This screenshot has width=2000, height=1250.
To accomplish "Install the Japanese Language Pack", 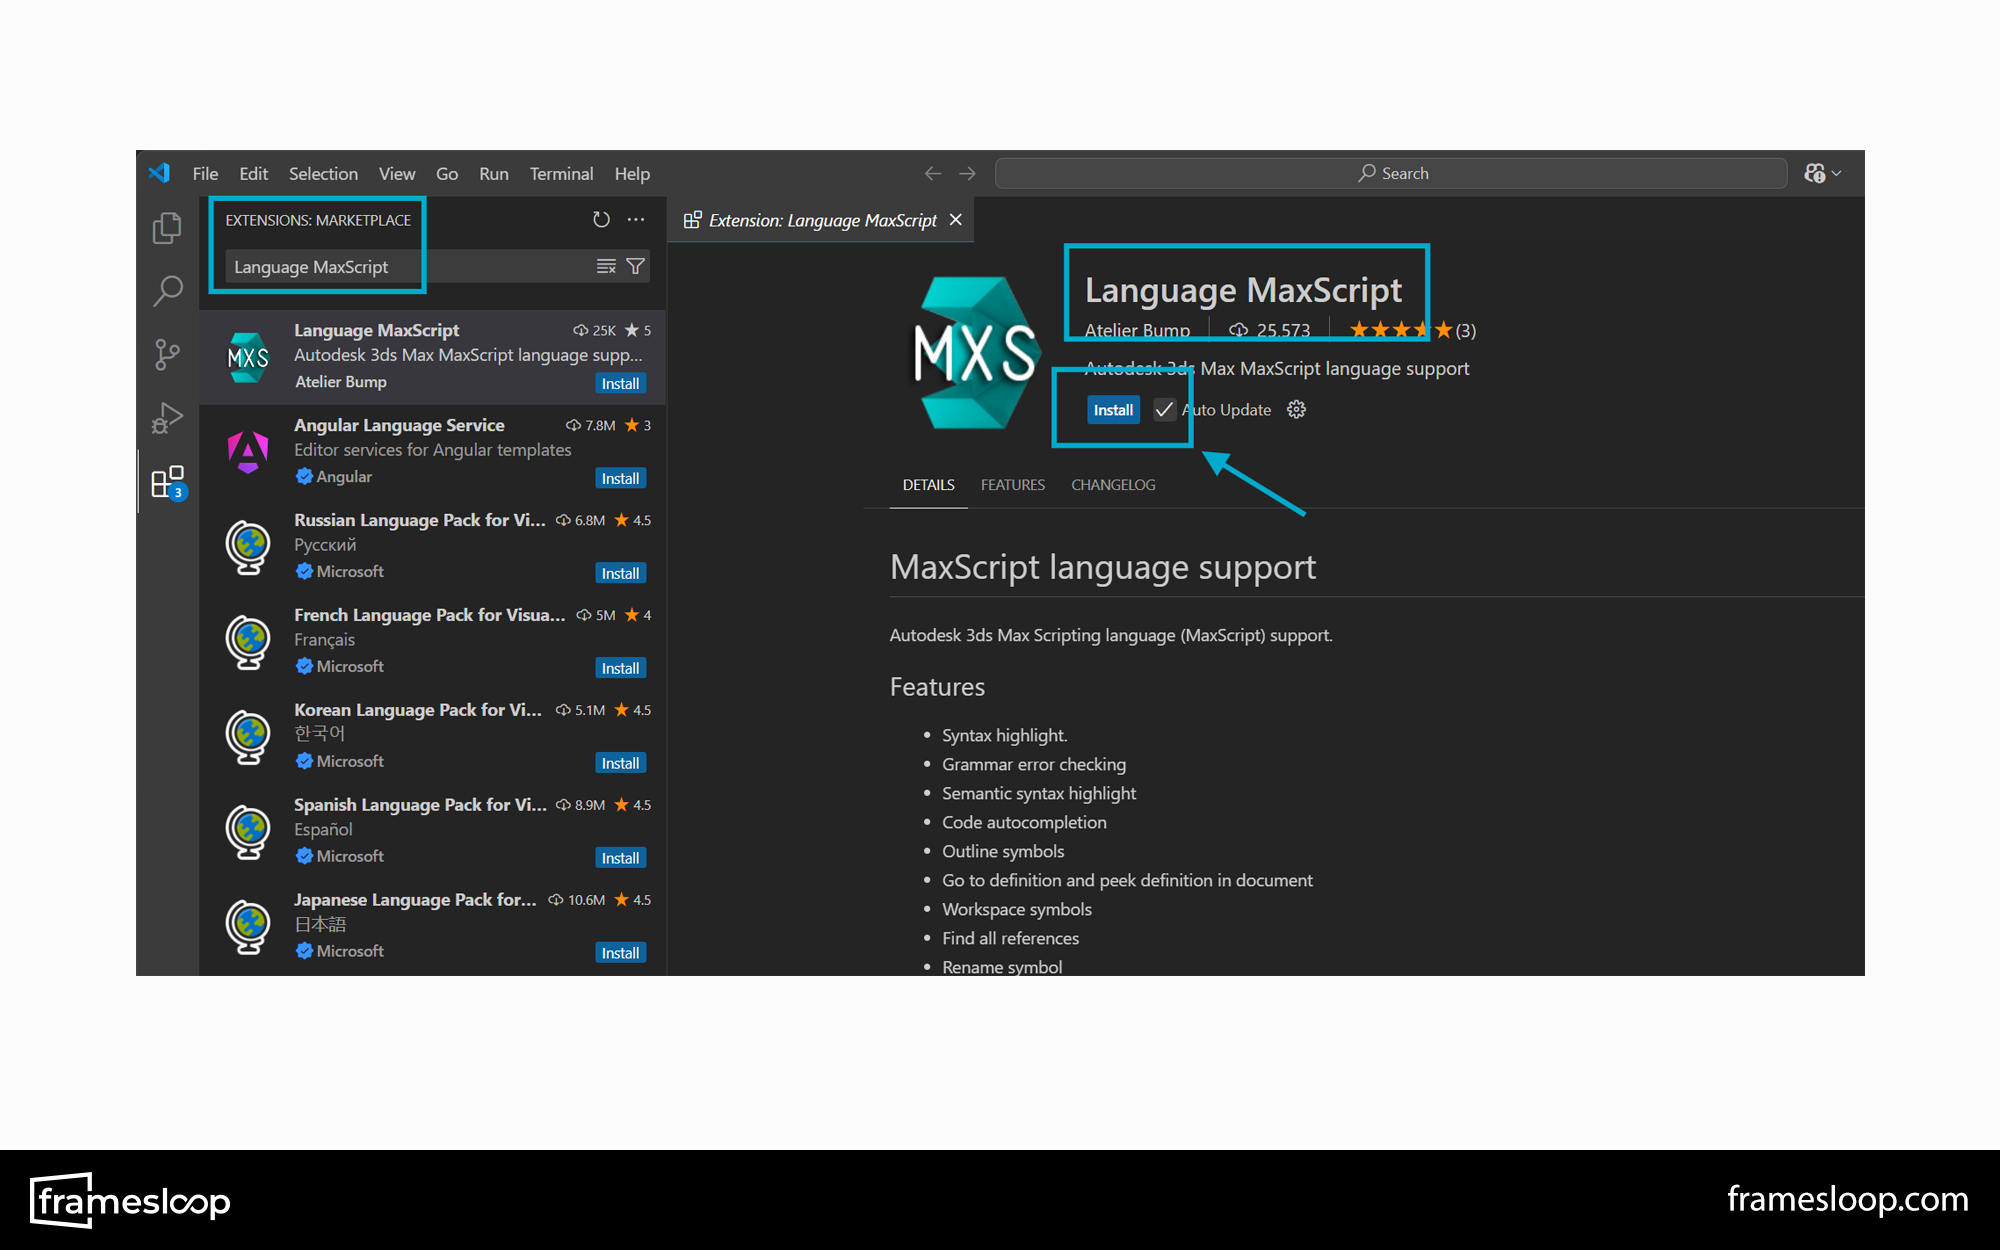I will [620, 954].
